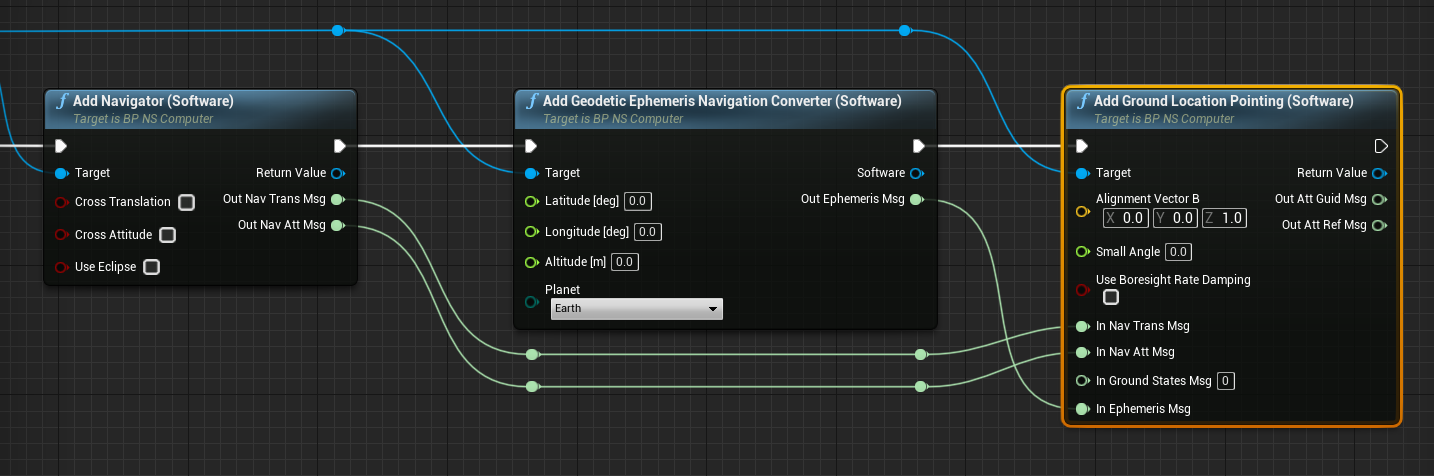Open the Planet dropdown set to Earth
The width and height of the screenshot is (1434, 476).
pyautogui.click(x=636, y=309)
